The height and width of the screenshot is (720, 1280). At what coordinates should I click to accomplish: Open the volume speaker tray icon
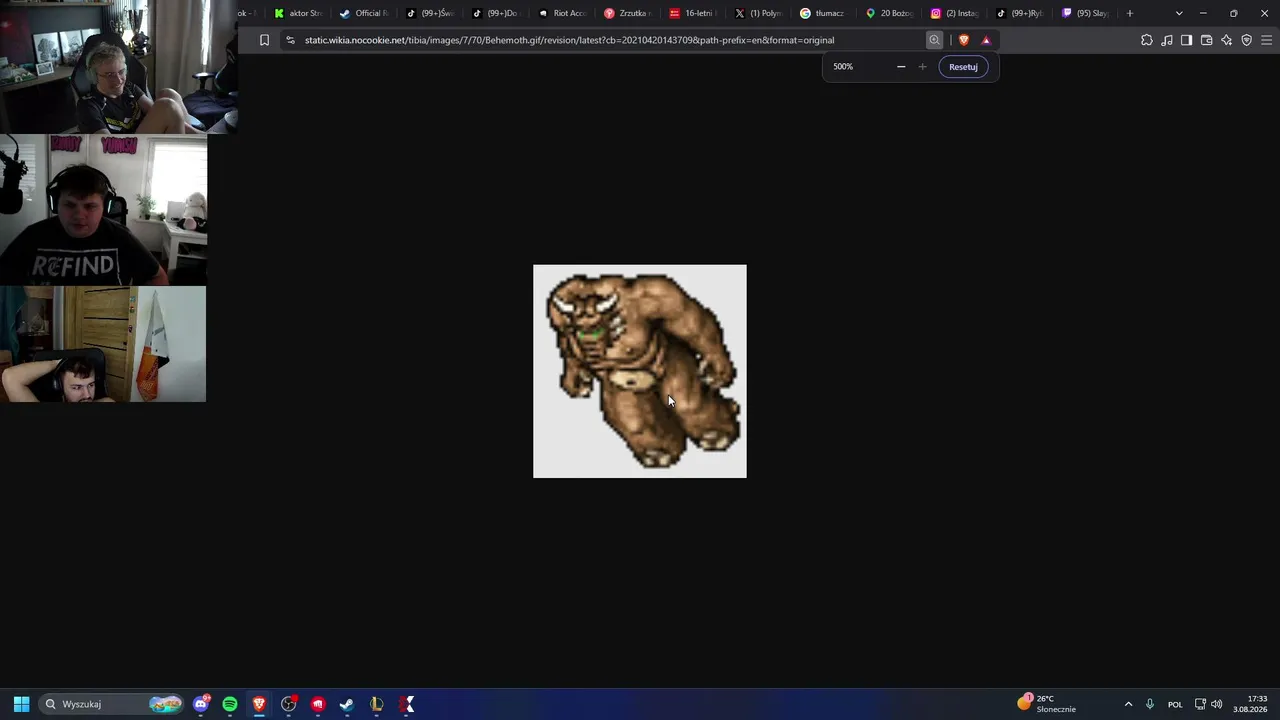point(1216,704)
